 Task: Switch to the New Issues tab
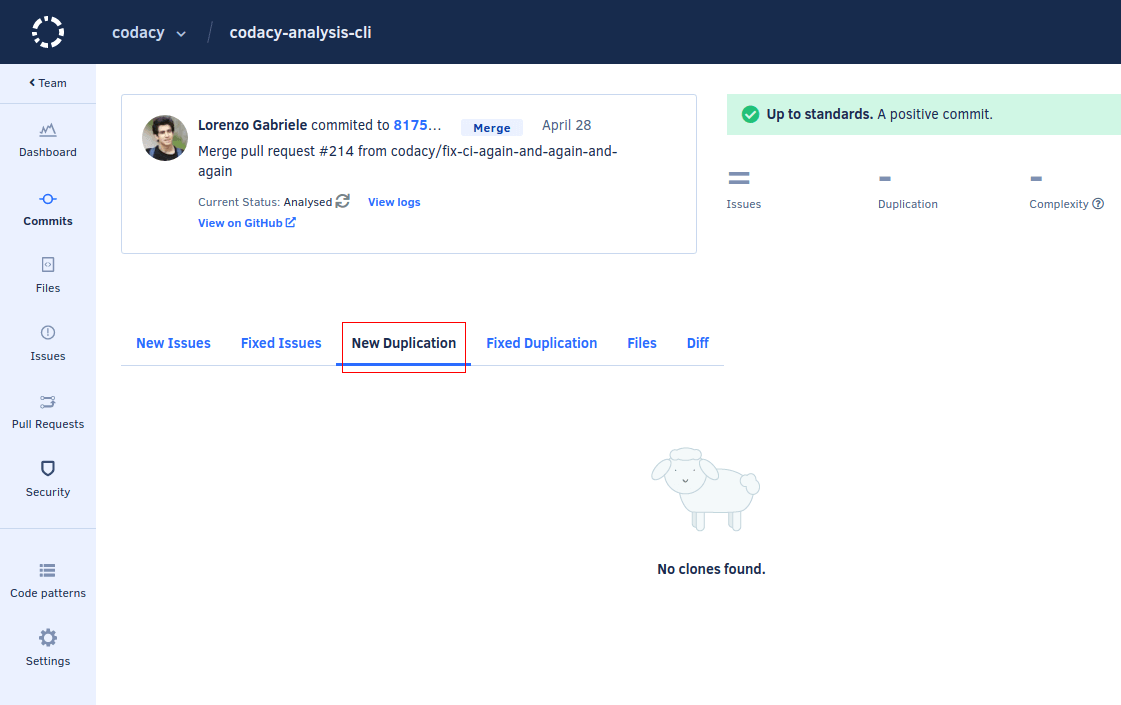pos(173,343)
